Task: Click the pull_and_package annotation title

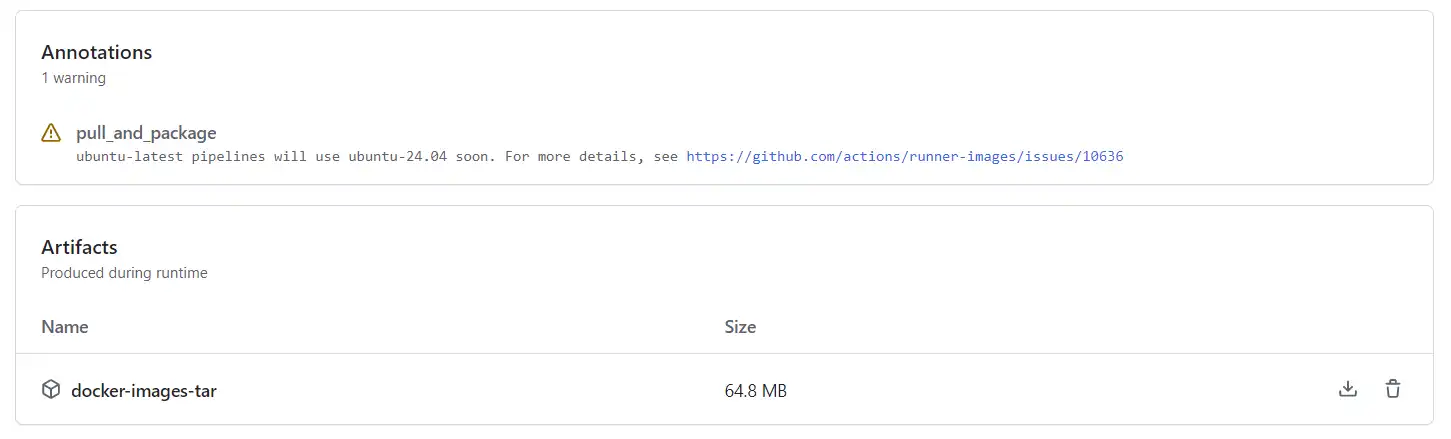Action: 146,133
